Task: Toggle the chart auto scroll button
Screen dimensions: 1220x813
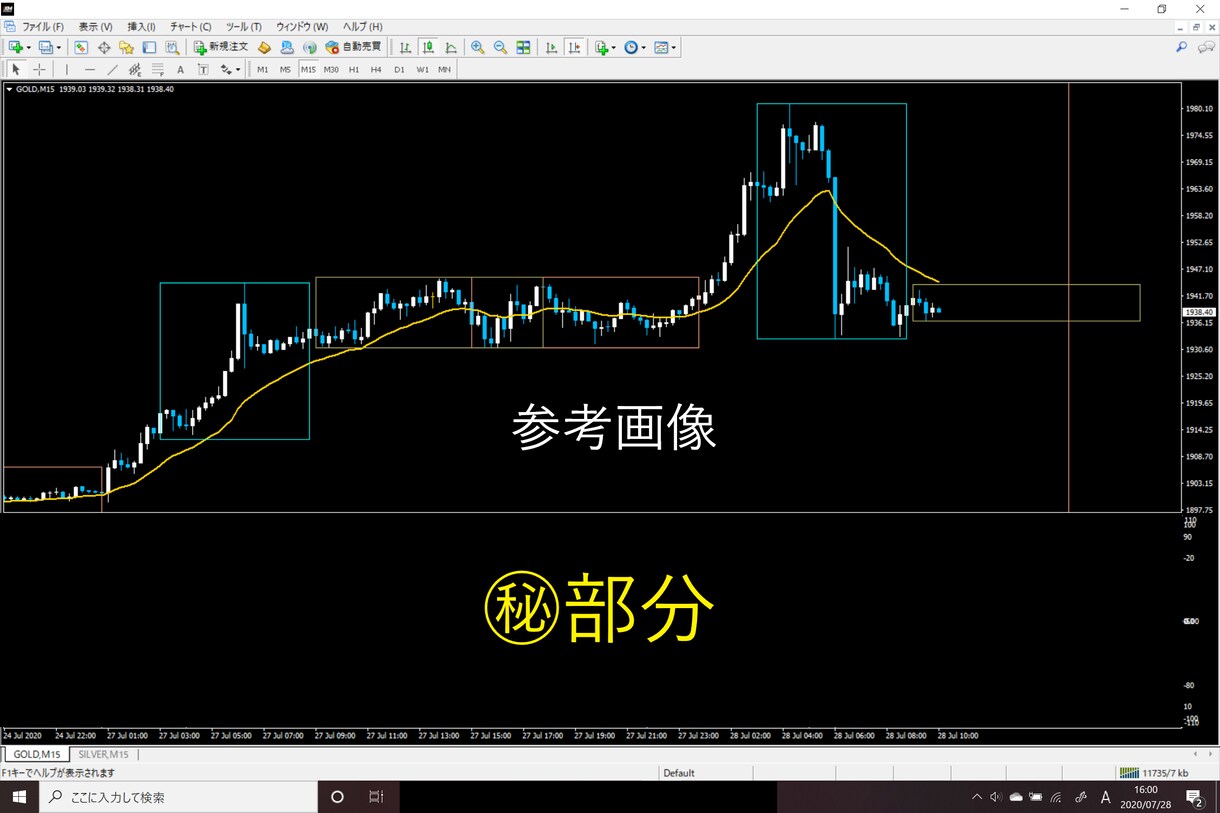Action: 551,47
